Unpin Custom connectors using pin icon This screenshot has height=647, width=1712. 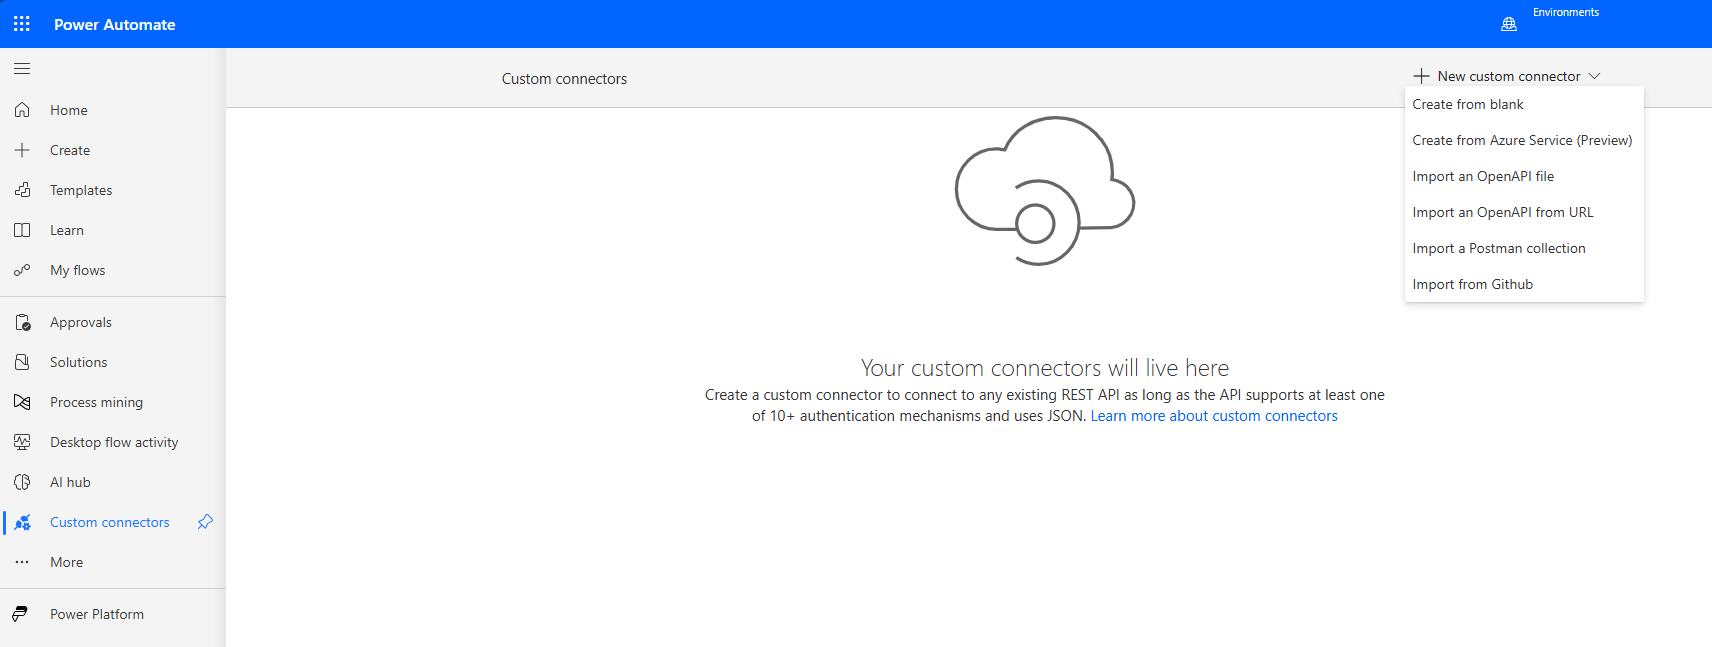click(x=205, y=522)
